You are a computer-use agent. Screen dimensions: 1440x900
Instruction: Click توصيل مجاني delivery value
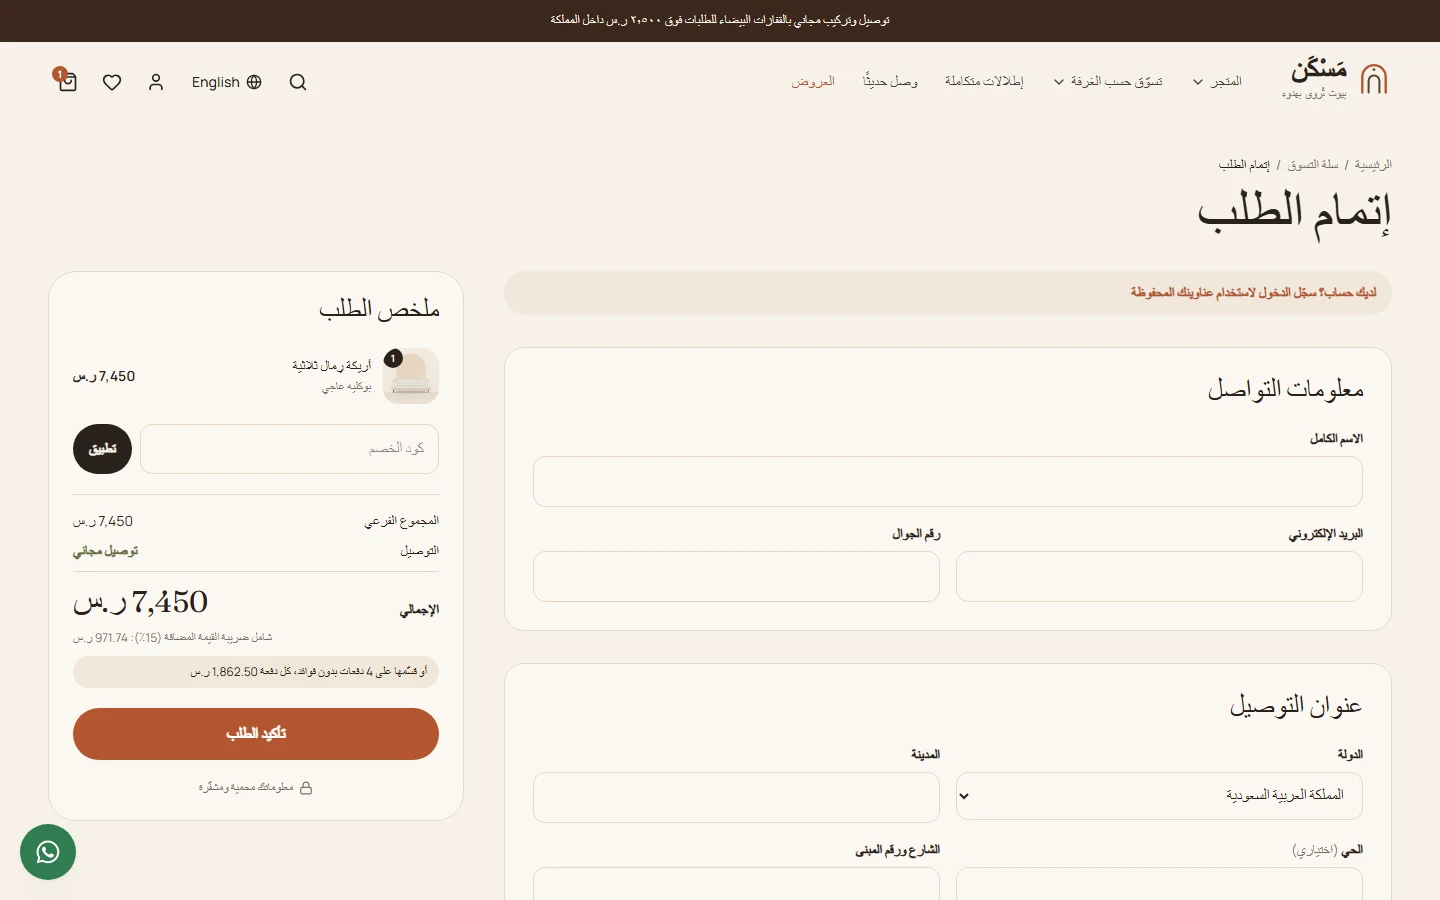pyautogui.click(x=105, y=551)
